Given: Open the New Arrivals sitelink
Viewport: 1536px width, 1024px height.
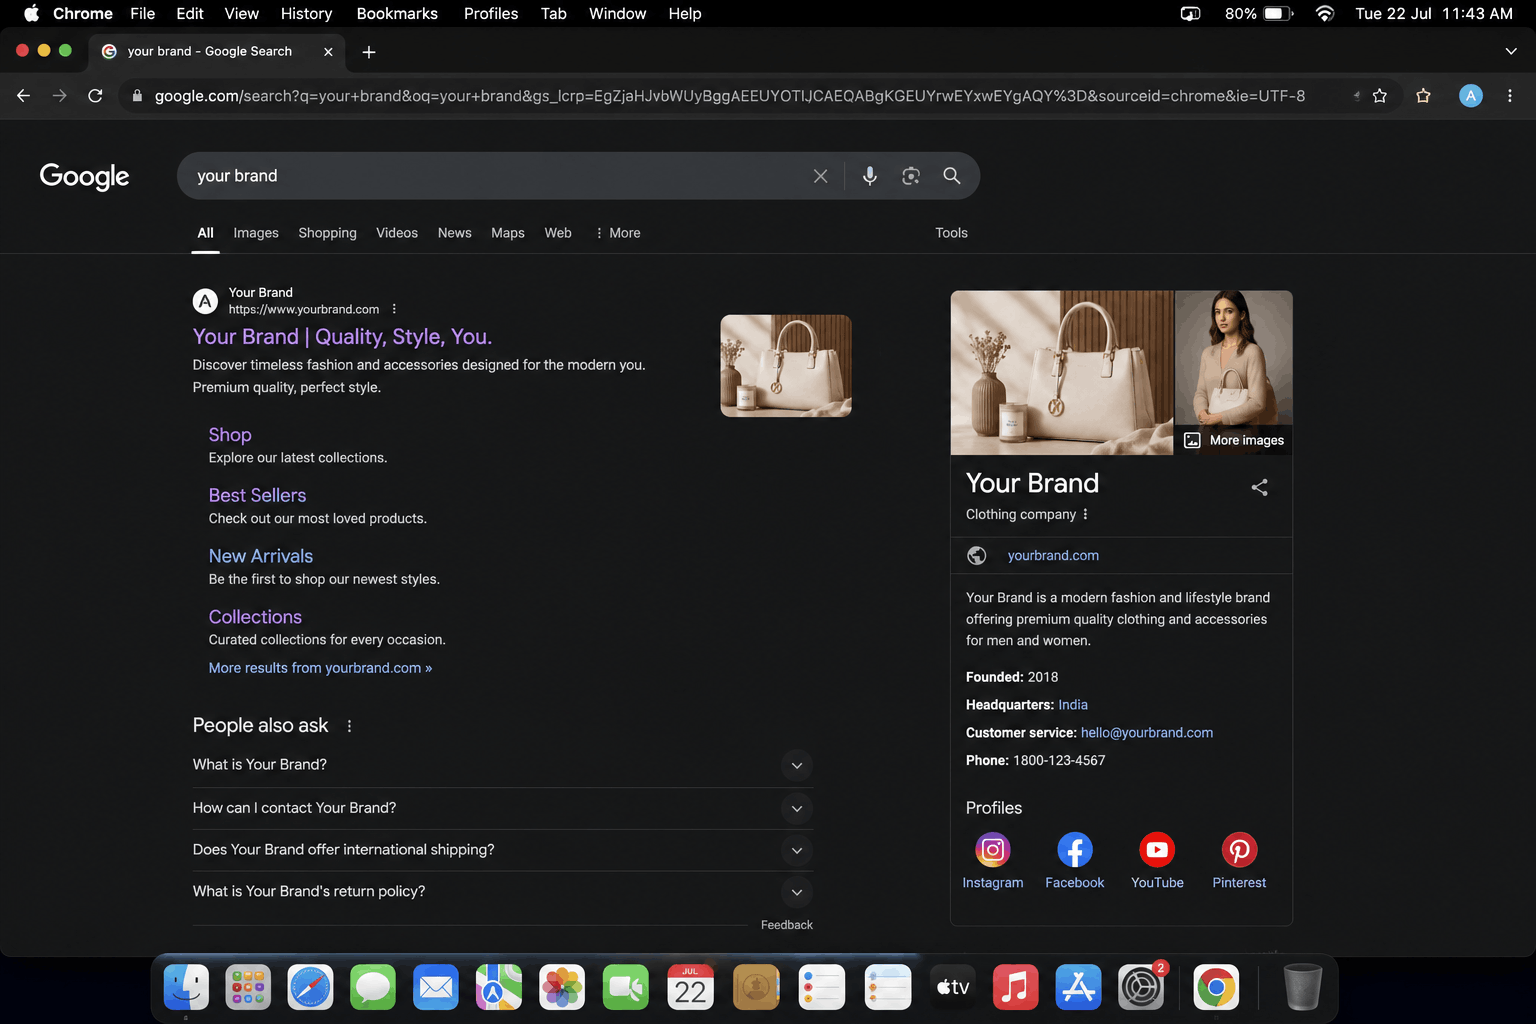Looking at the screenshot, I should point(261,556).
